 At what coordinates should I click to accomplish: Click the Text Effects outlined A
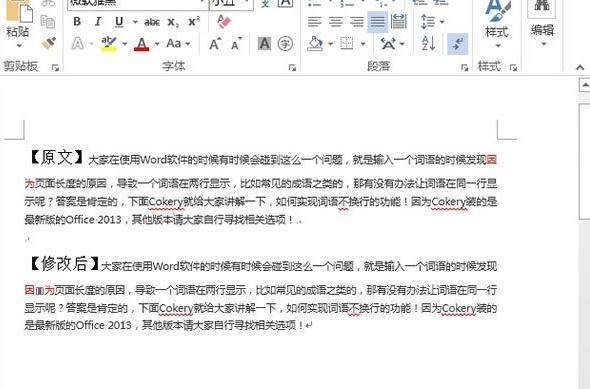coord(78,44)
